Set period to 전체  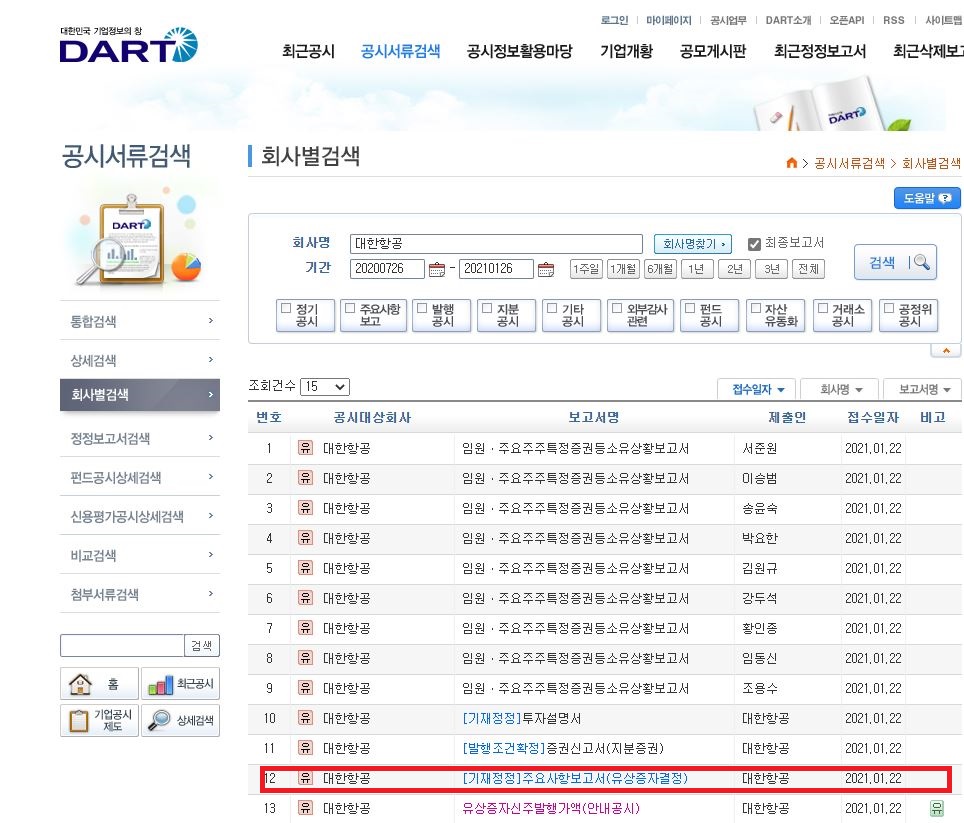[808, 269]
